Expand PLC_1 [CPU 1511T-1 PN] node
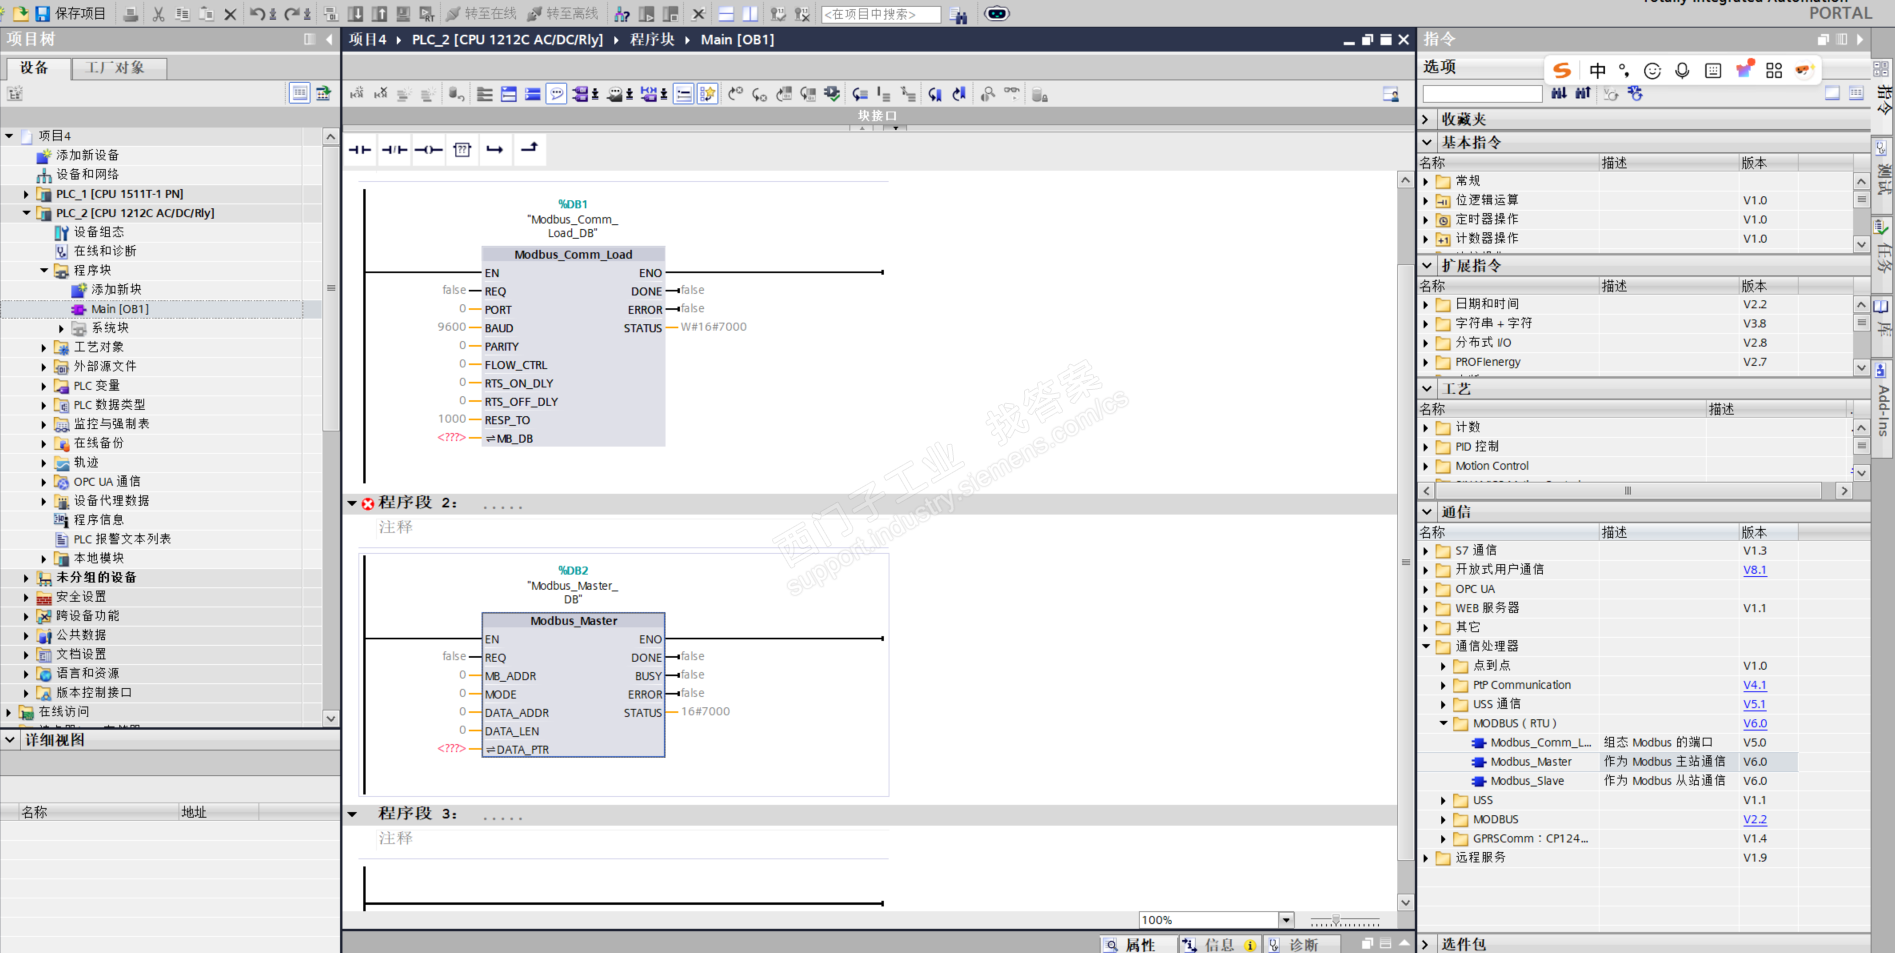Screen dimensions: 1895x953 tap(27, 194)
